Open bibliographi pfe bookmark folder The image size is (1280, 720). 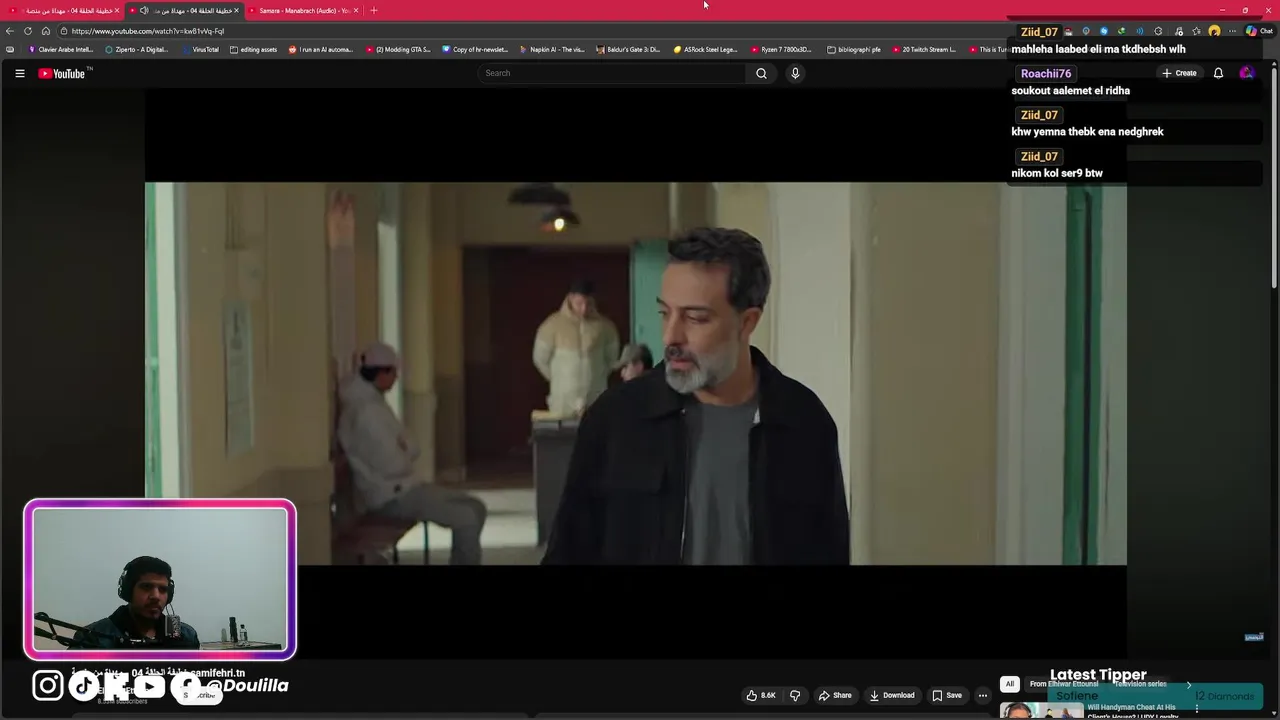(x=854, y=49)
